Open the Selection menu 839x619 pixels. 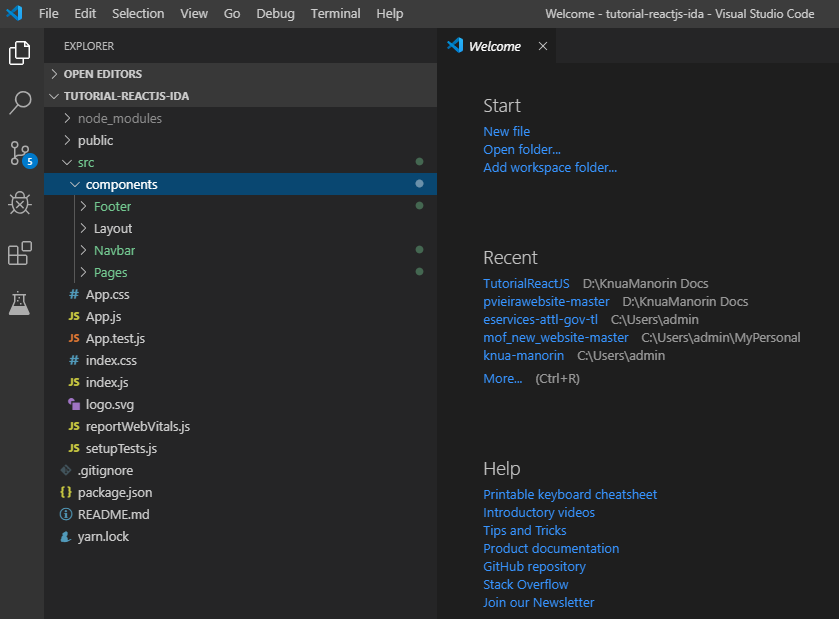coord(138,13)
